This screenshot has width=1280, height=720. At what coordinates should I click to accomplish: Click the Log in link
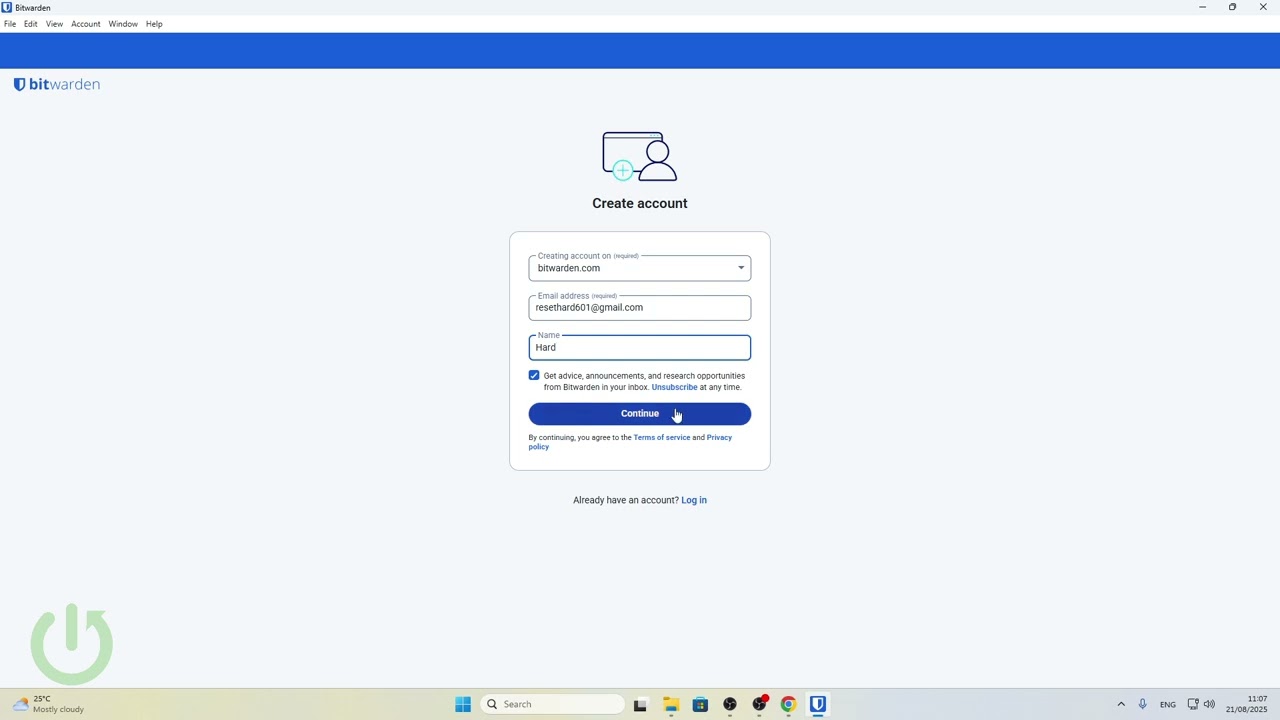(x=694, y=500)
